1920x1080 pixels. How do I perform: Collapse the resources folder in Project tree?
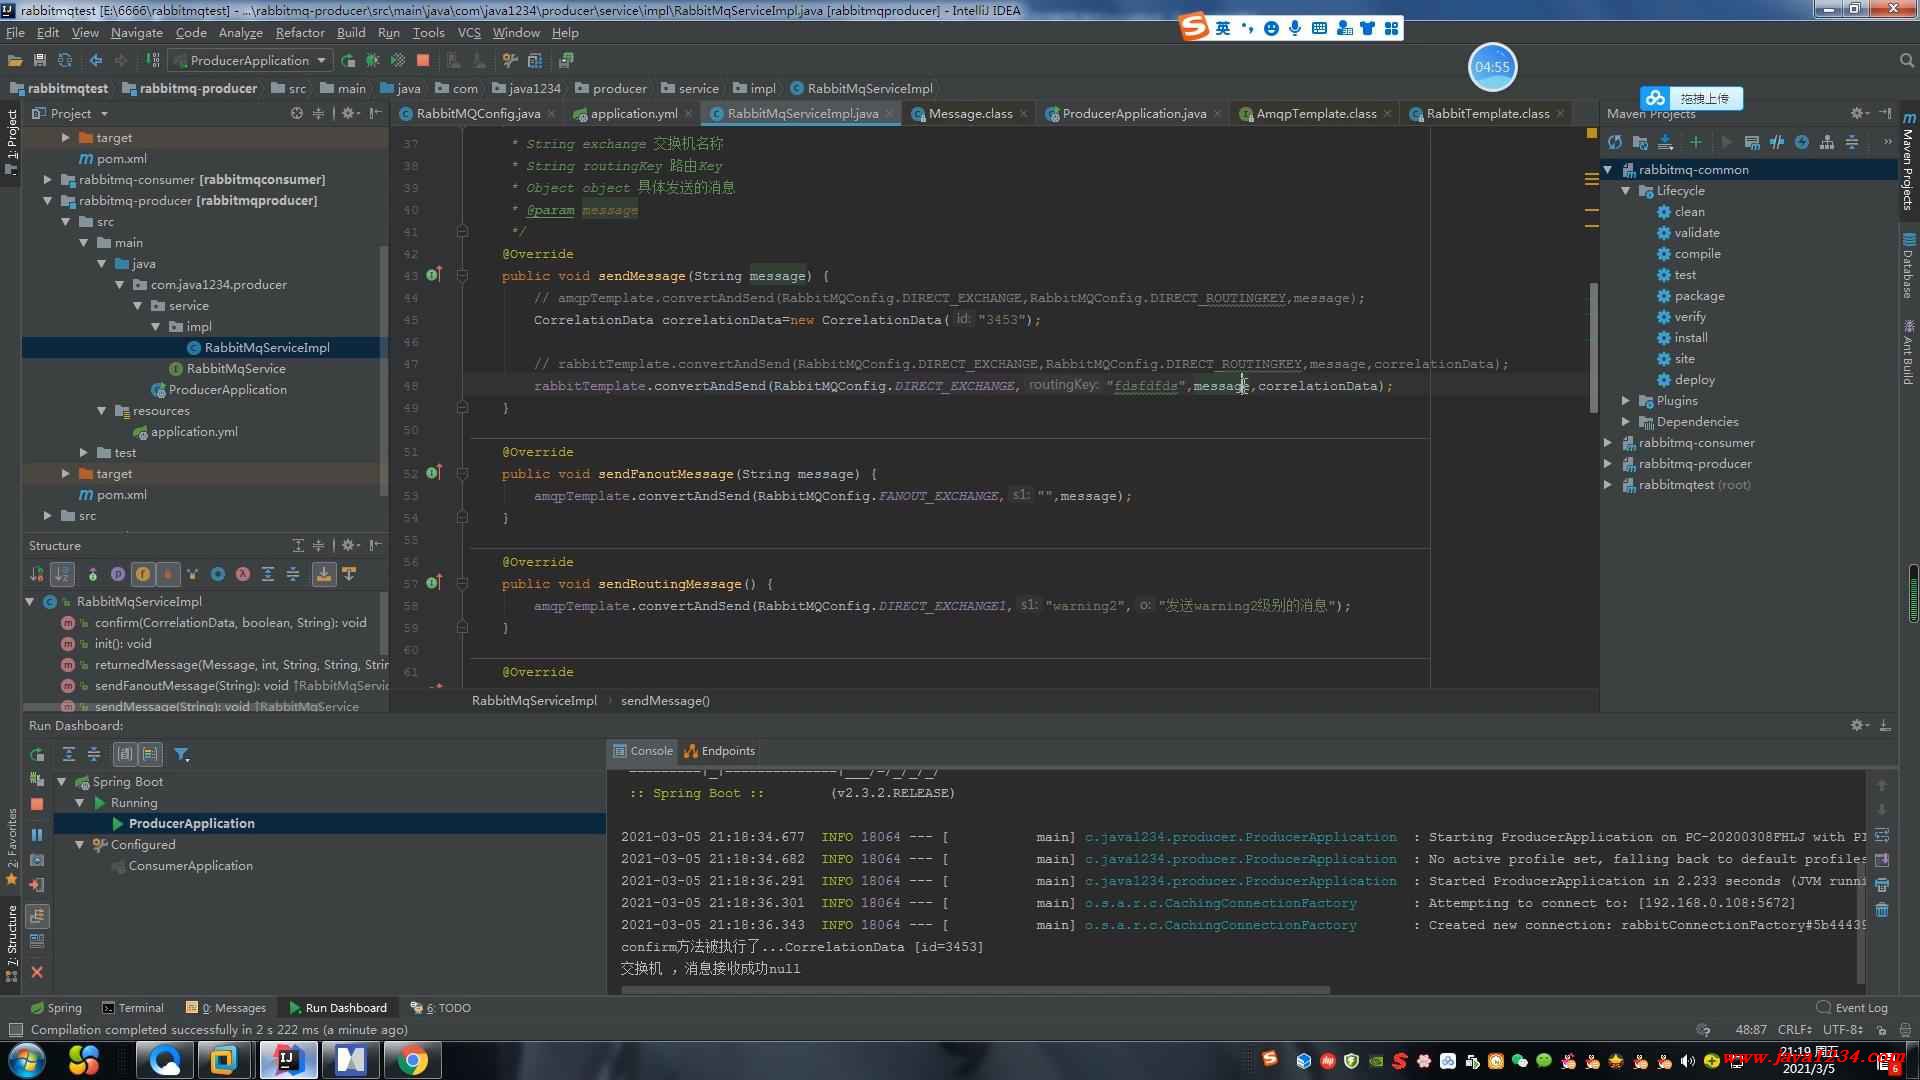101,411
